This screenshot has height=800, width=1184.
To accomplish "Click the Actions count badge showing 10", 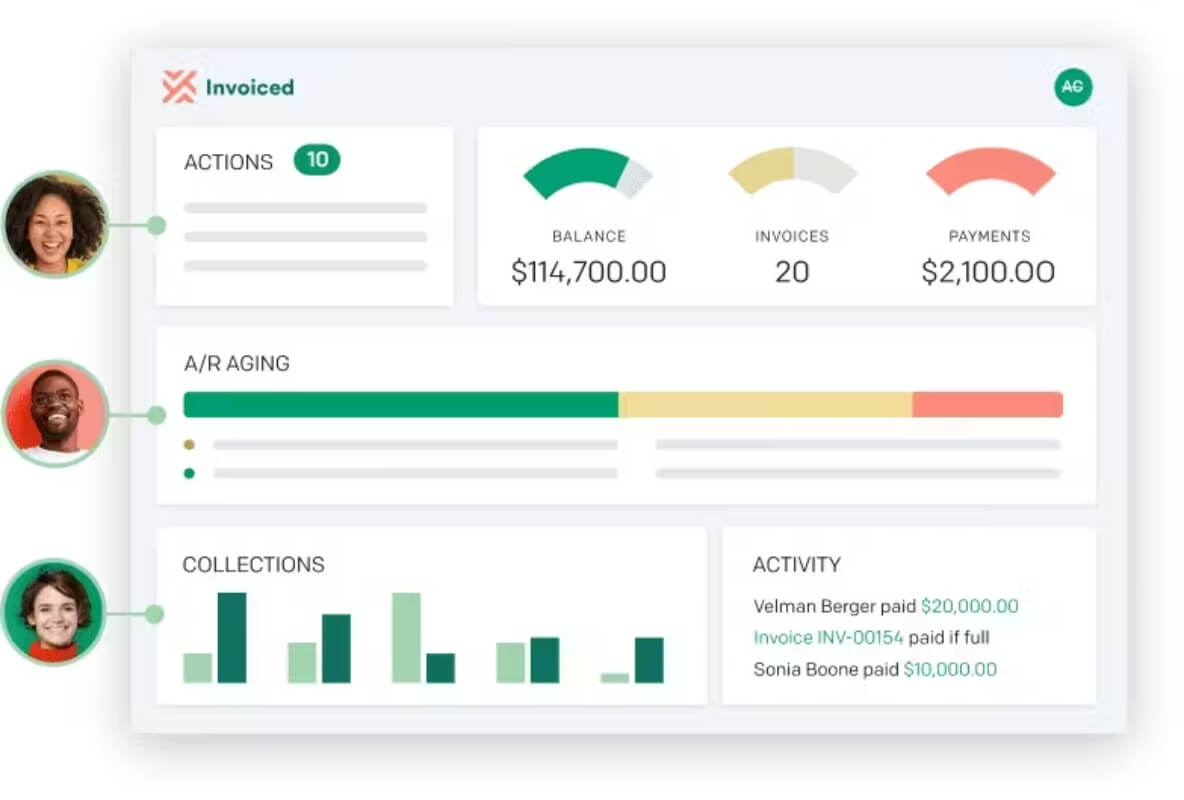I will click(x=317, y=160).
